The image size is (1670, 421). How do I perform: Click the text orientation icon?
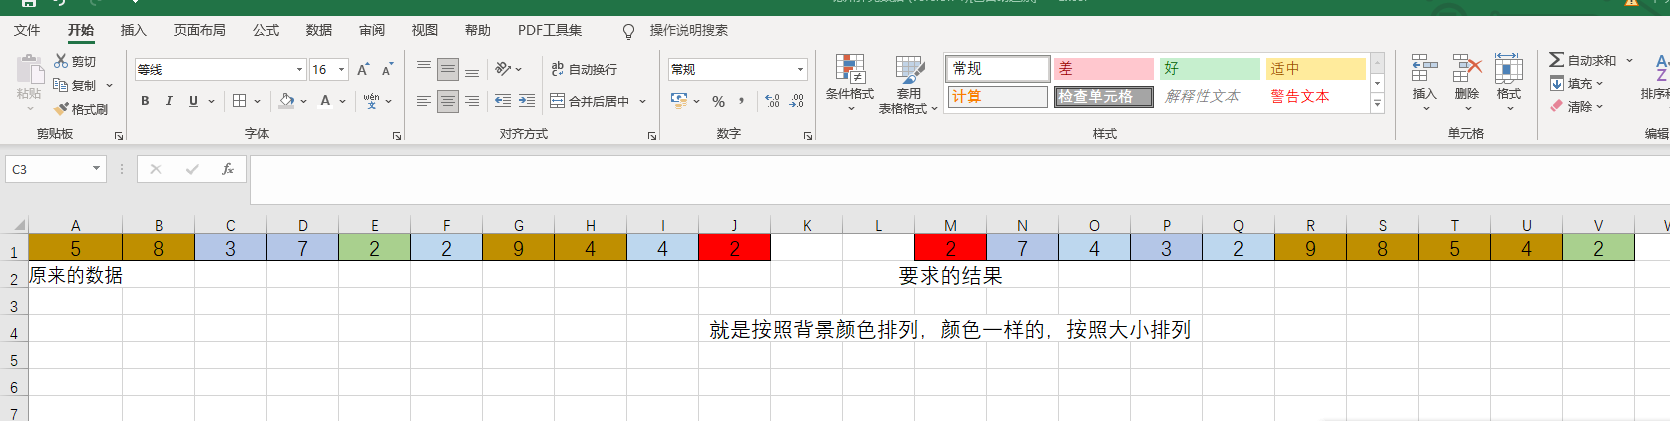[x=503, y=69]
